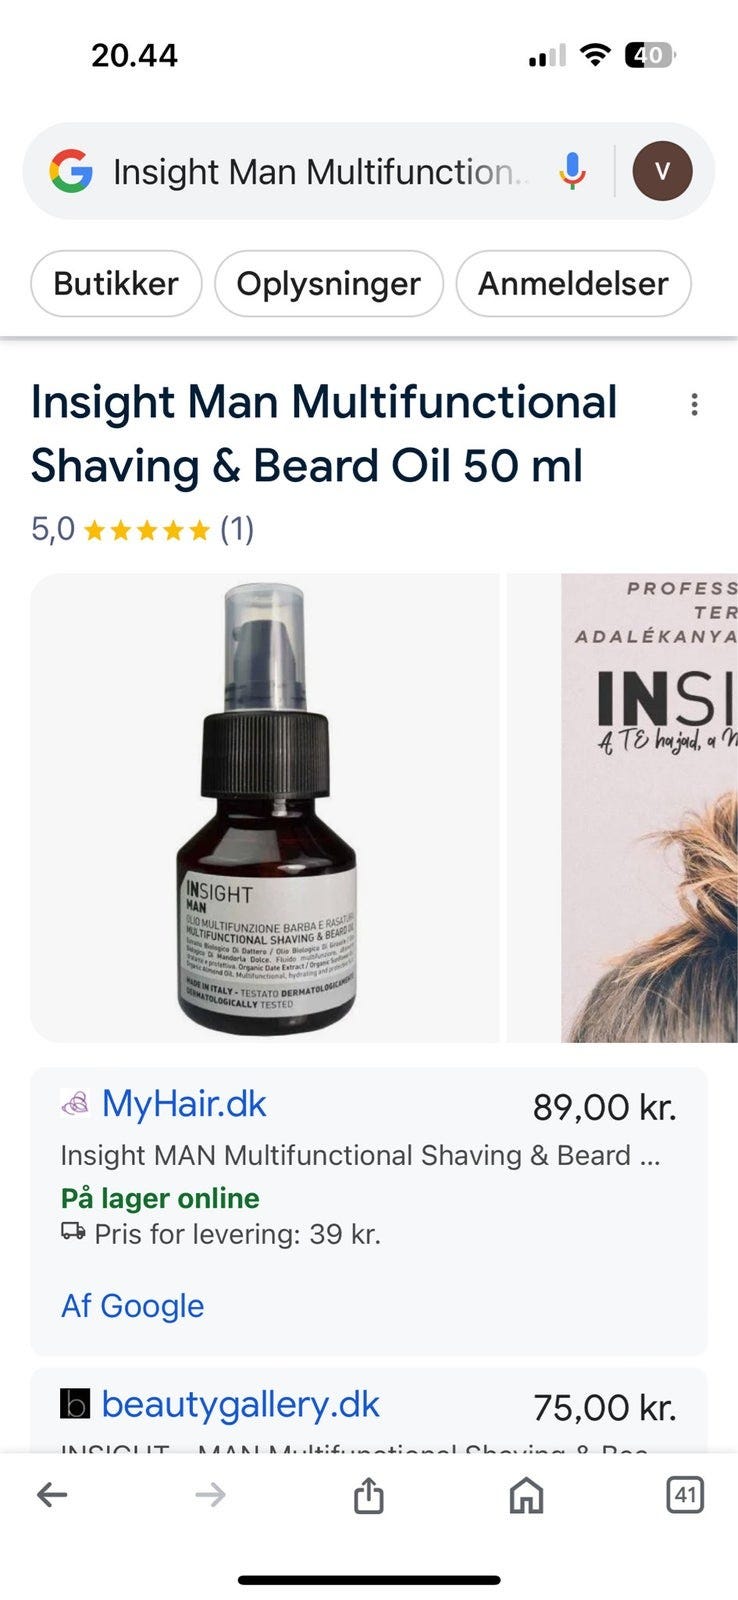738x1600 pixels.
Task: Tap the five-star rating with one review
Action: click(143, 528)
